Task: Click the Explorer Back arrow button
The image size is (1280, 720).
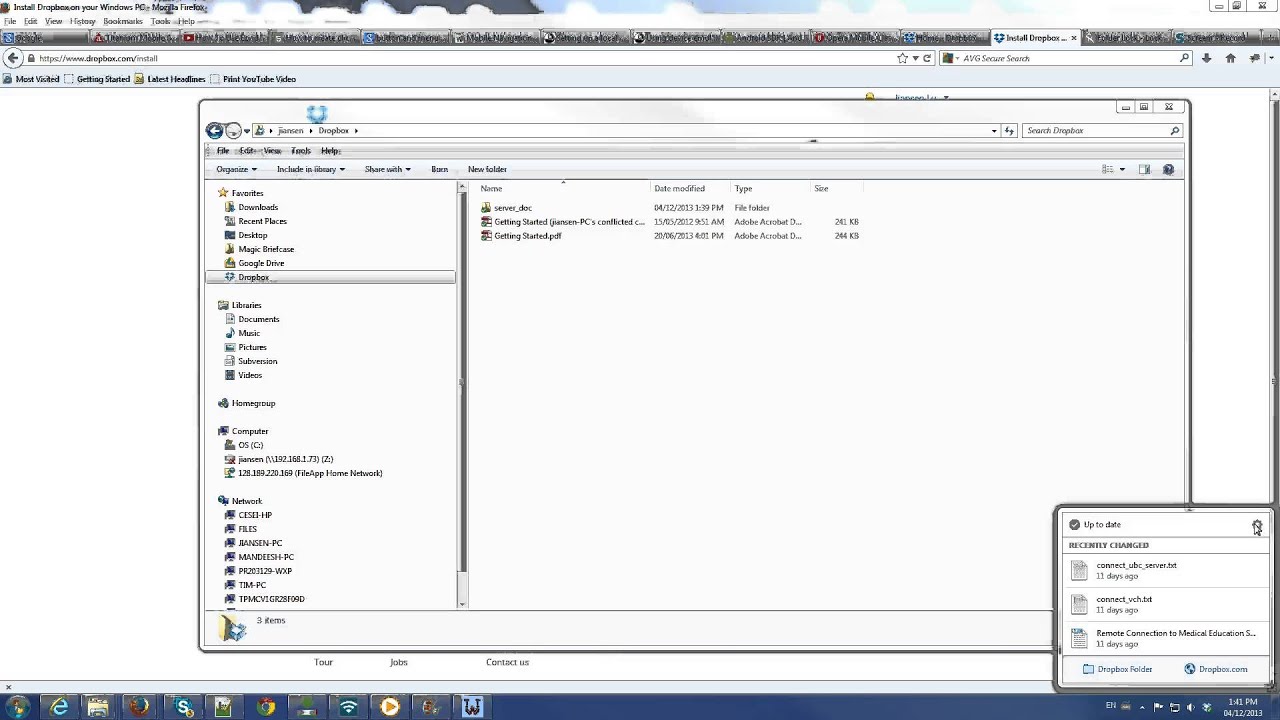Action: click(x=214, y=131)
